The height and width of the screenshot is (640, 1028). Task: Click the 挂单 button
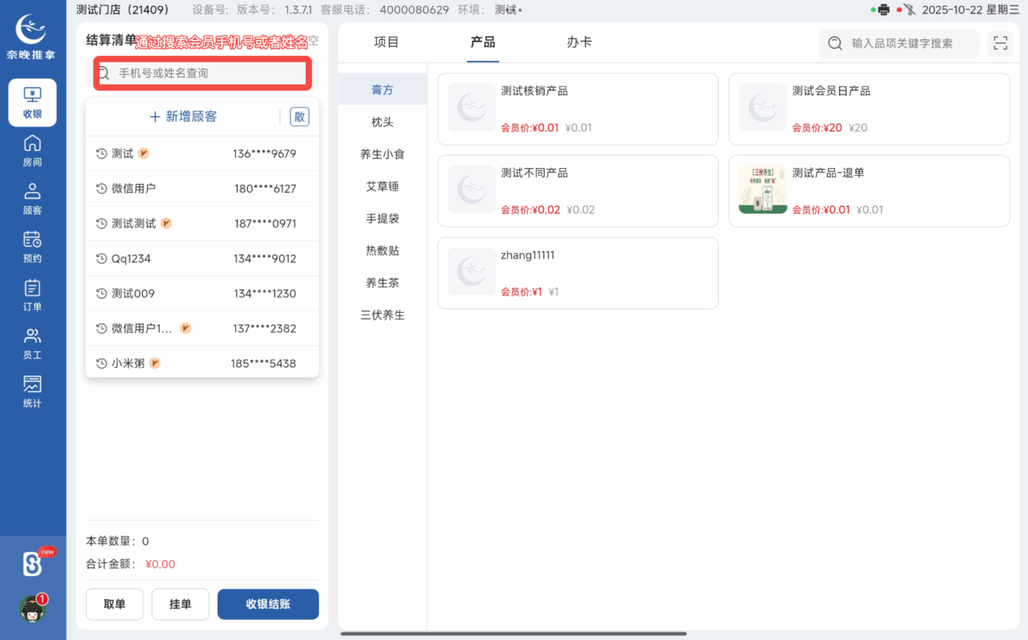(x=180, y=604)
